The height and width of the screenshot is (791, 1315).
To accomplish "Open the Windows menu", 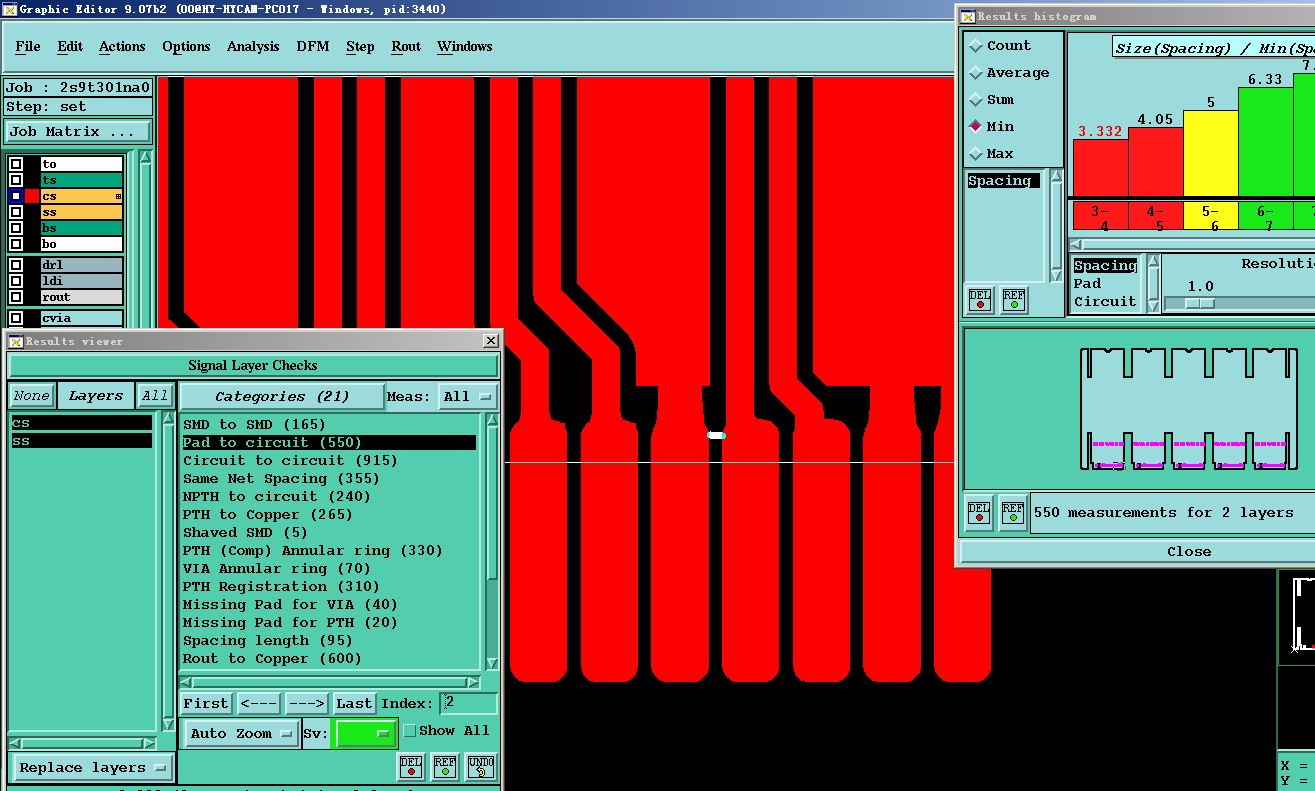I will (x=465, y=46).
